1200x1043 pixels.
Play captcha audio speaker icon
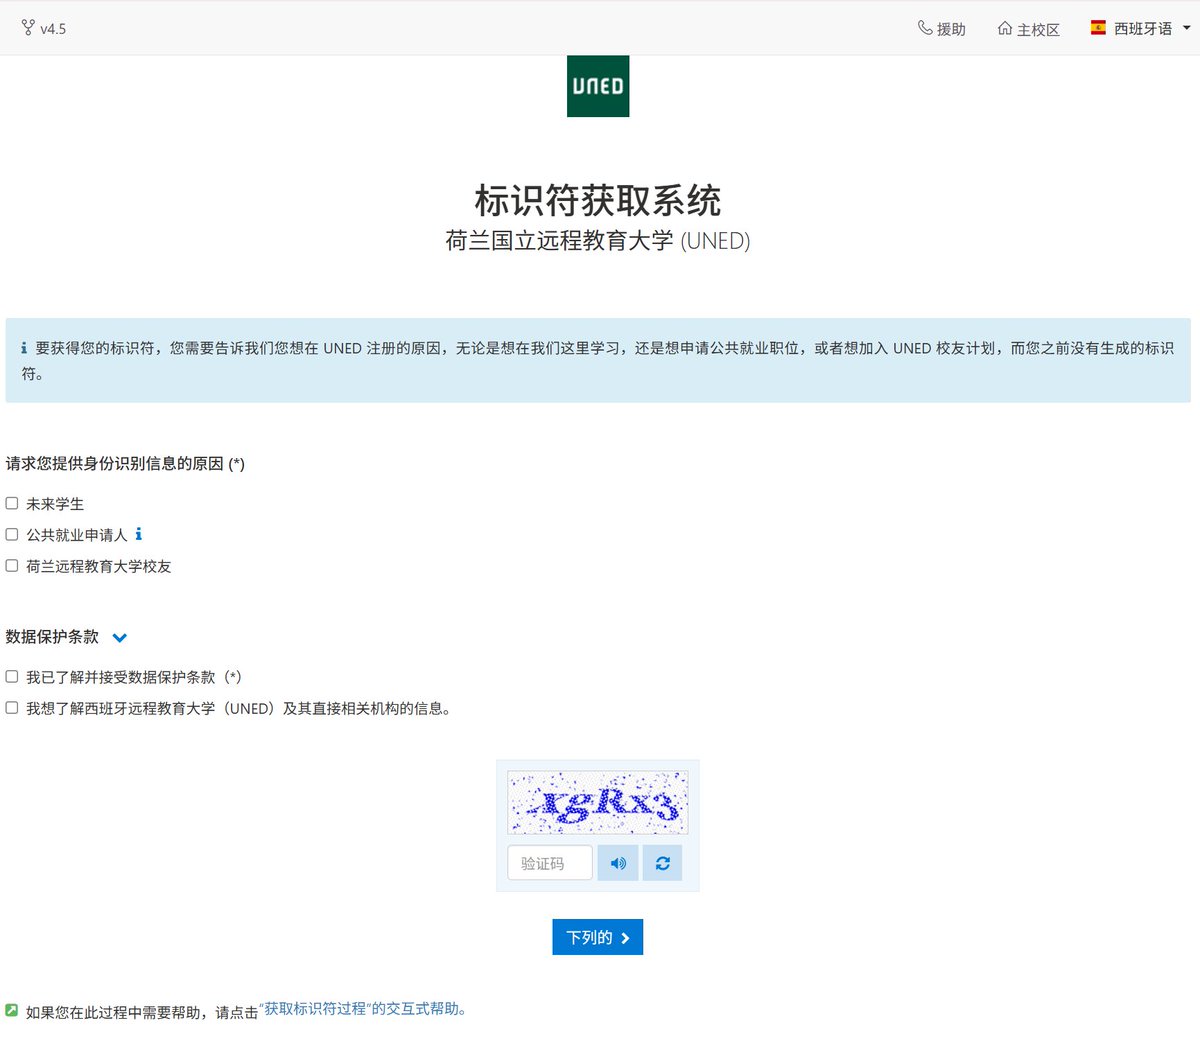618,863
